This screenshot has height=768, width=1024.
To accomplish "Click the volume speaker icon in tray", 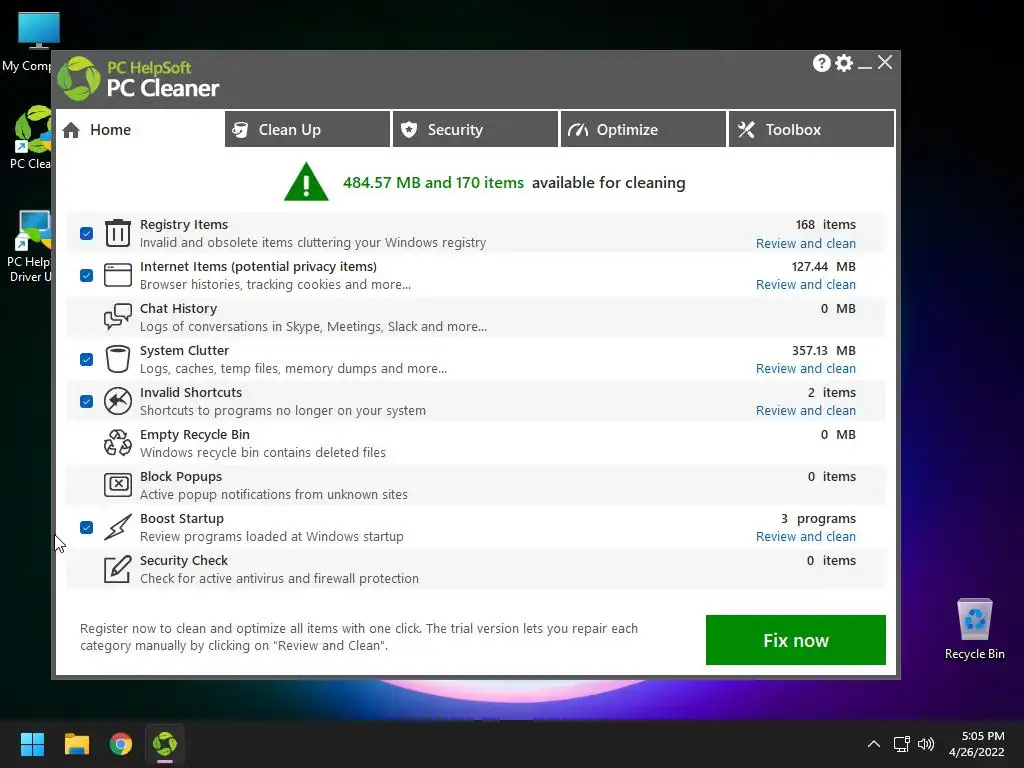I will 926,744.
